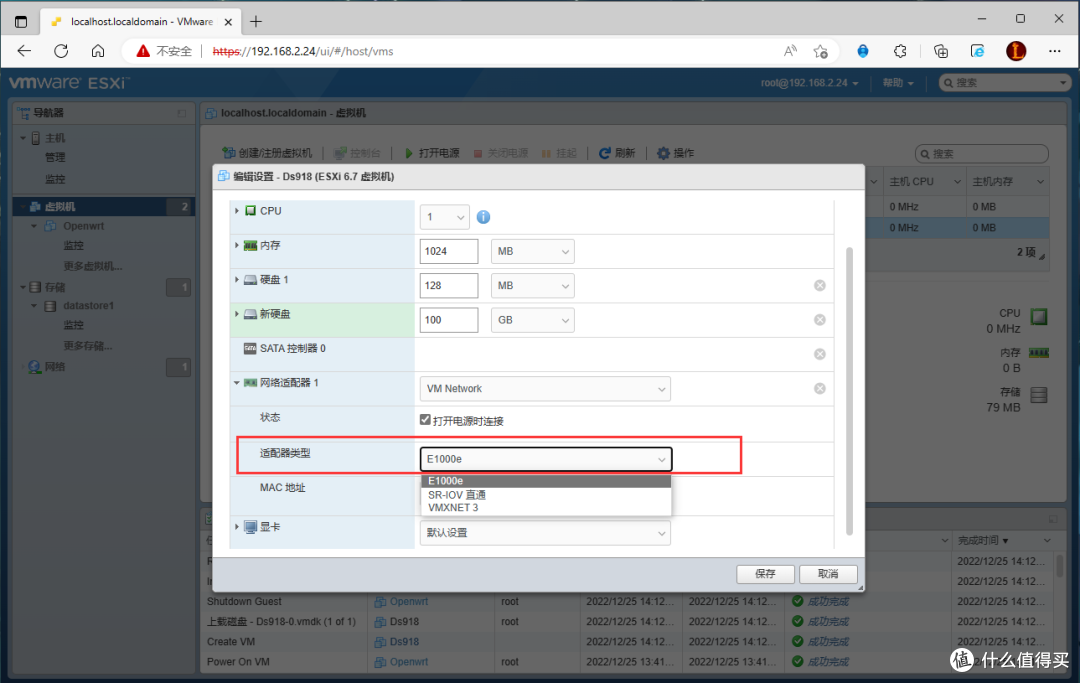
Task: Open browser favorites star icon
Action: (821, 51)
